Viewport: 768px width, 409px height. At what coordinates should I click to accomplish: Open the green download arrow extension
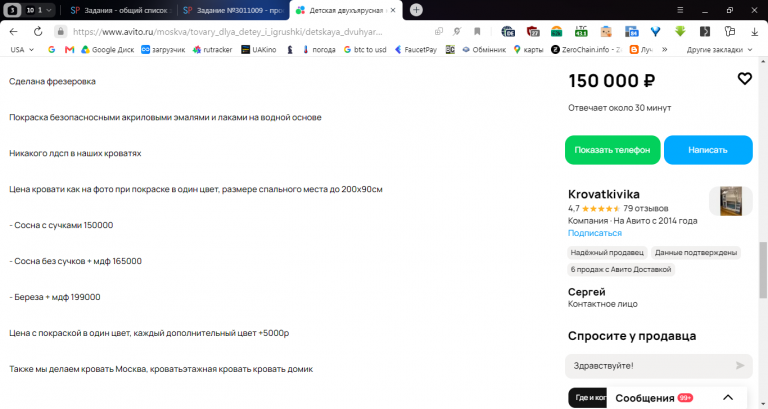pyautogui.click(x=680, y=32)
